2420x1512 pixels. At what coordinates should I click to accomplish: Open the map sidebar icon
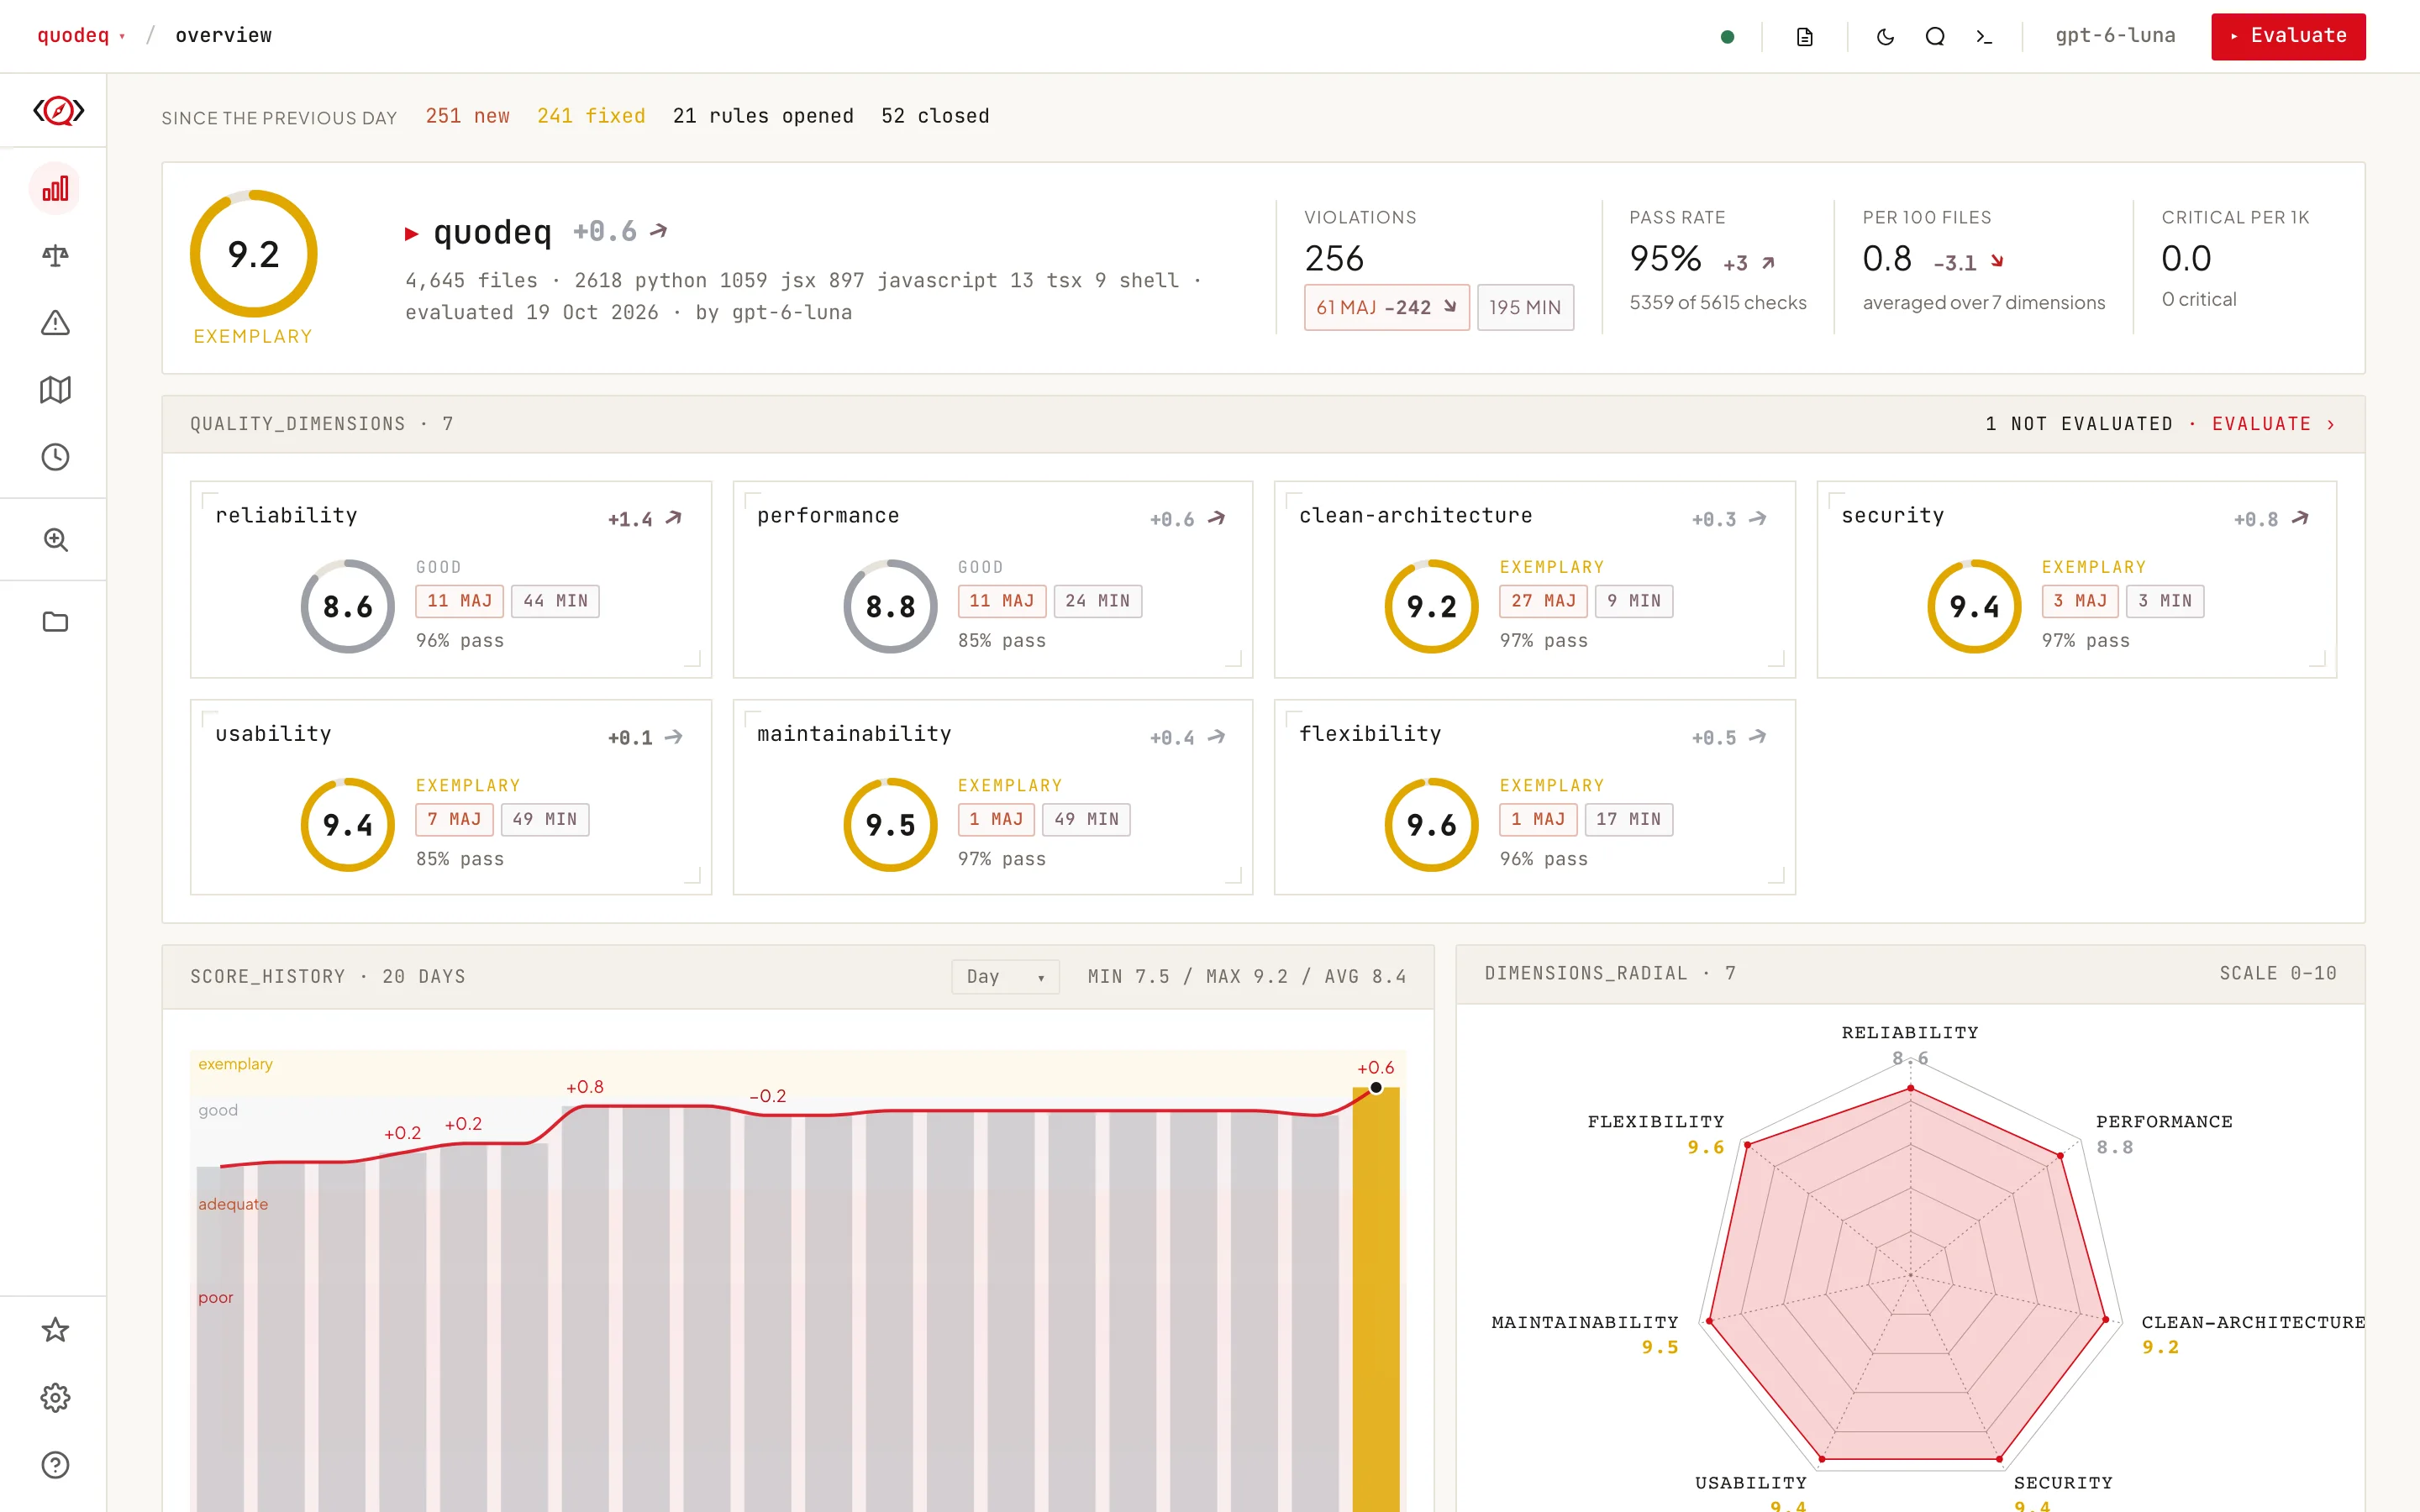point(55,390)
